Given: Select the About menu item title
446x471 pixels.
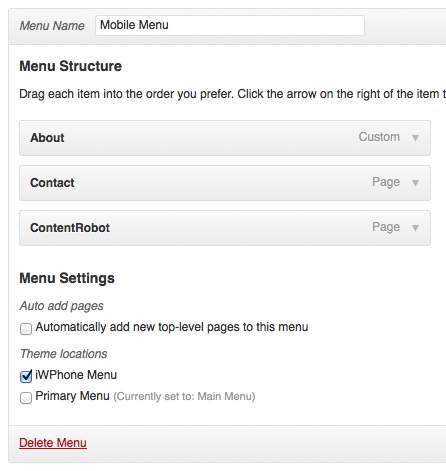Looking at the screenshot, I should [47, 138].
